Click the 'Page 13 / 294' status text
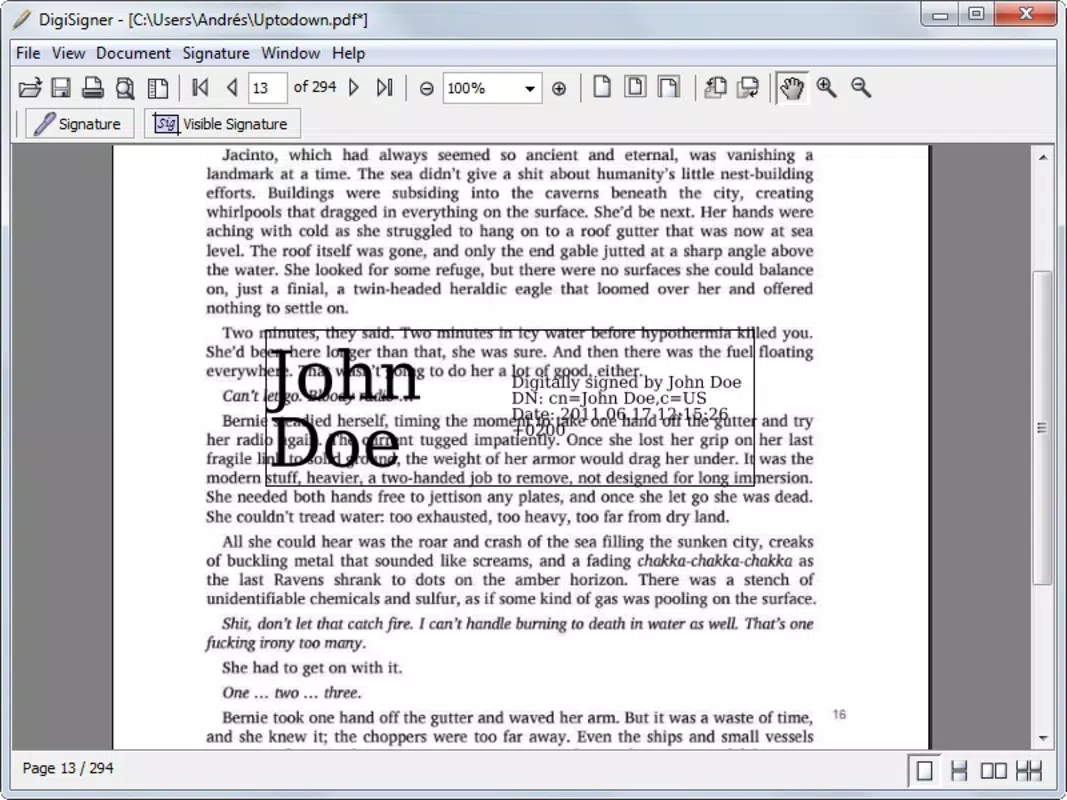 [x=68, y=768]
